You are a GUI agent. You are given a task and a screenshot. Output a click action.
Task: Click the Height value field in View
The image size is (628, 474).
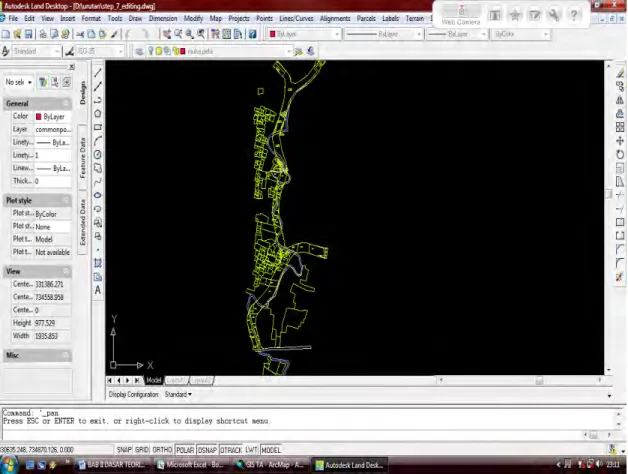tap(52, 323)
